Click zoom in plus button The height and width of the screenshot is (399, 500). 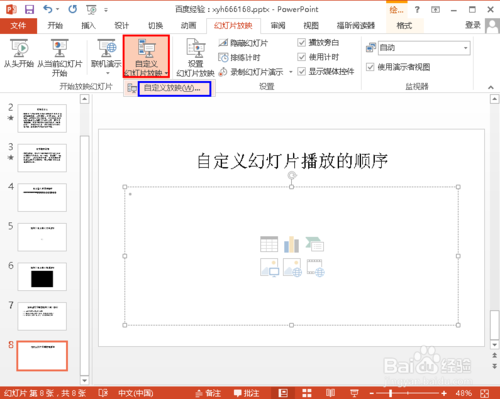444,393
